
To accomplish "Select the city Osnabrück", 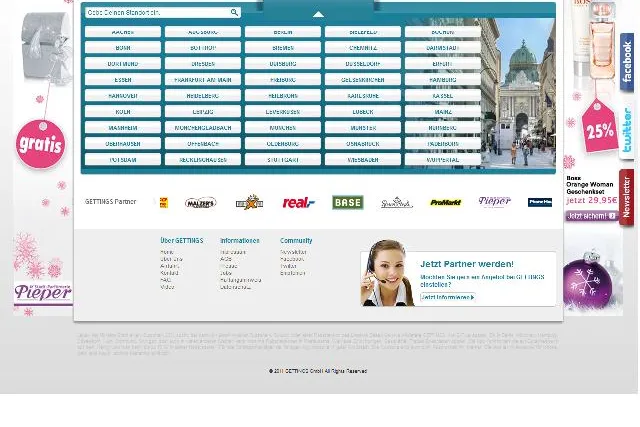I will [x=363, y=143].
